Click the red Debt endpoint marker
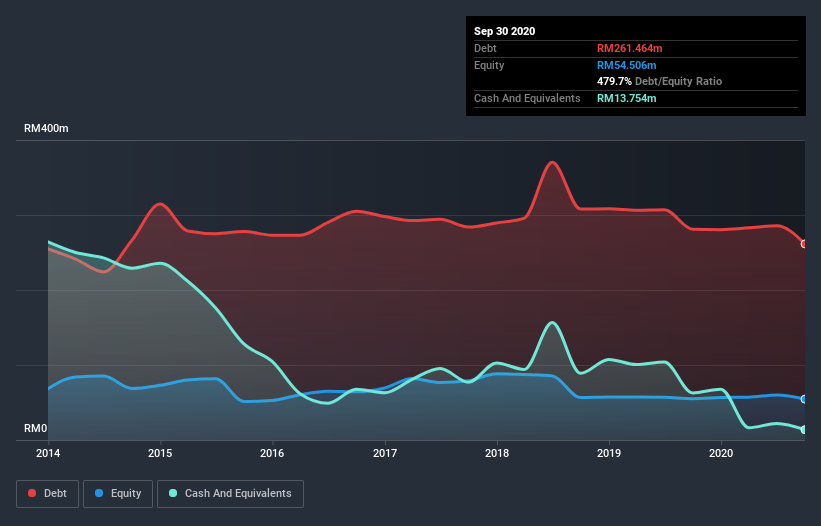The height and width of the screenshot is (526, 821). 804,244
